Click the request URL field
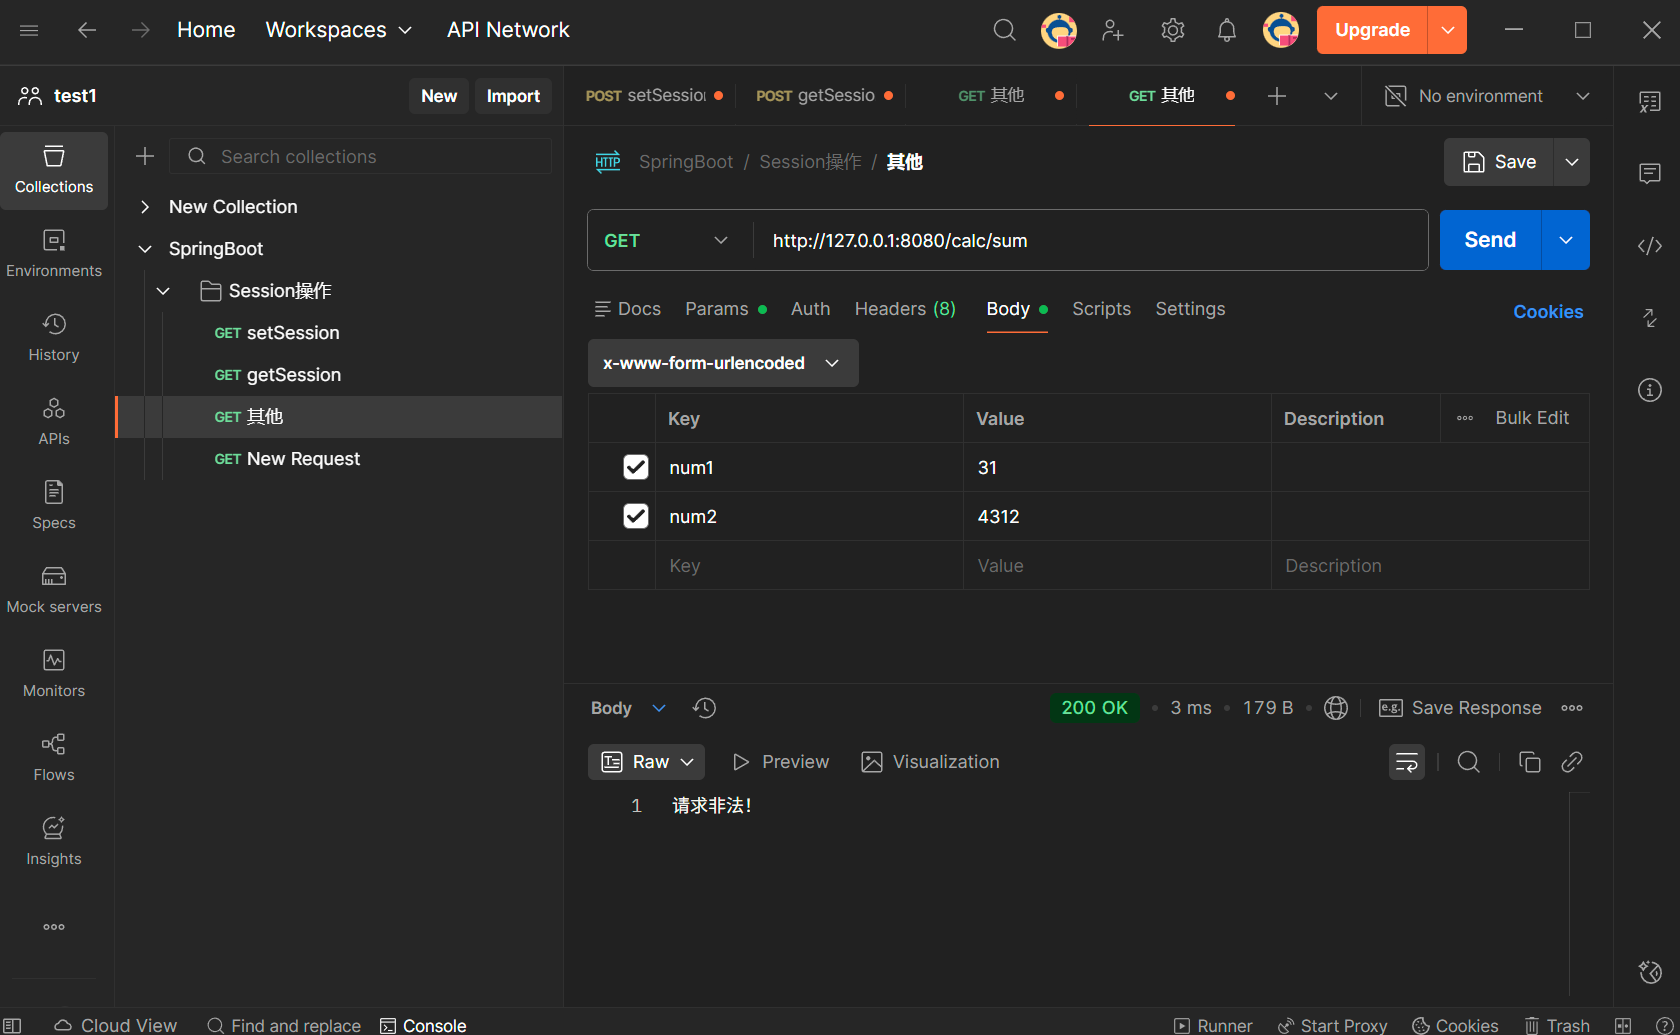 point(1090,240)
